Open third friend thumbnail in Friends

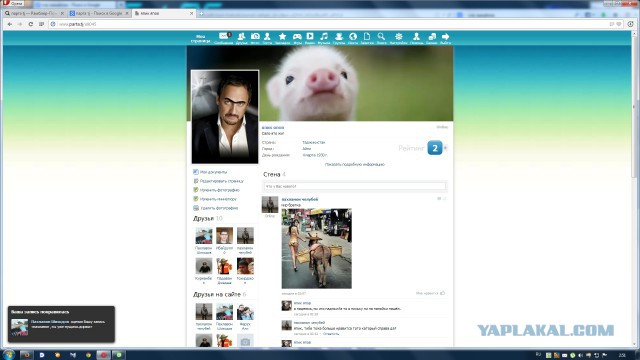click(245, 236)
